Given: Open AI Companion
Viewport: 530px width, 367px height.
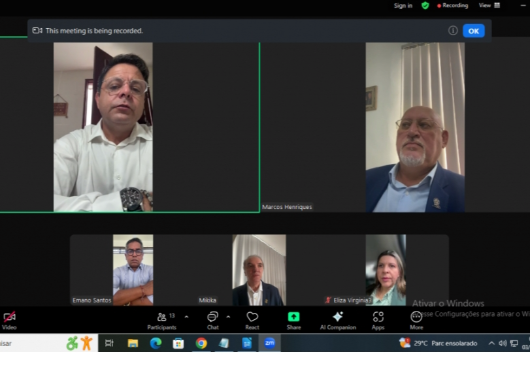Looking at the screenshot, I should (338, 321).
